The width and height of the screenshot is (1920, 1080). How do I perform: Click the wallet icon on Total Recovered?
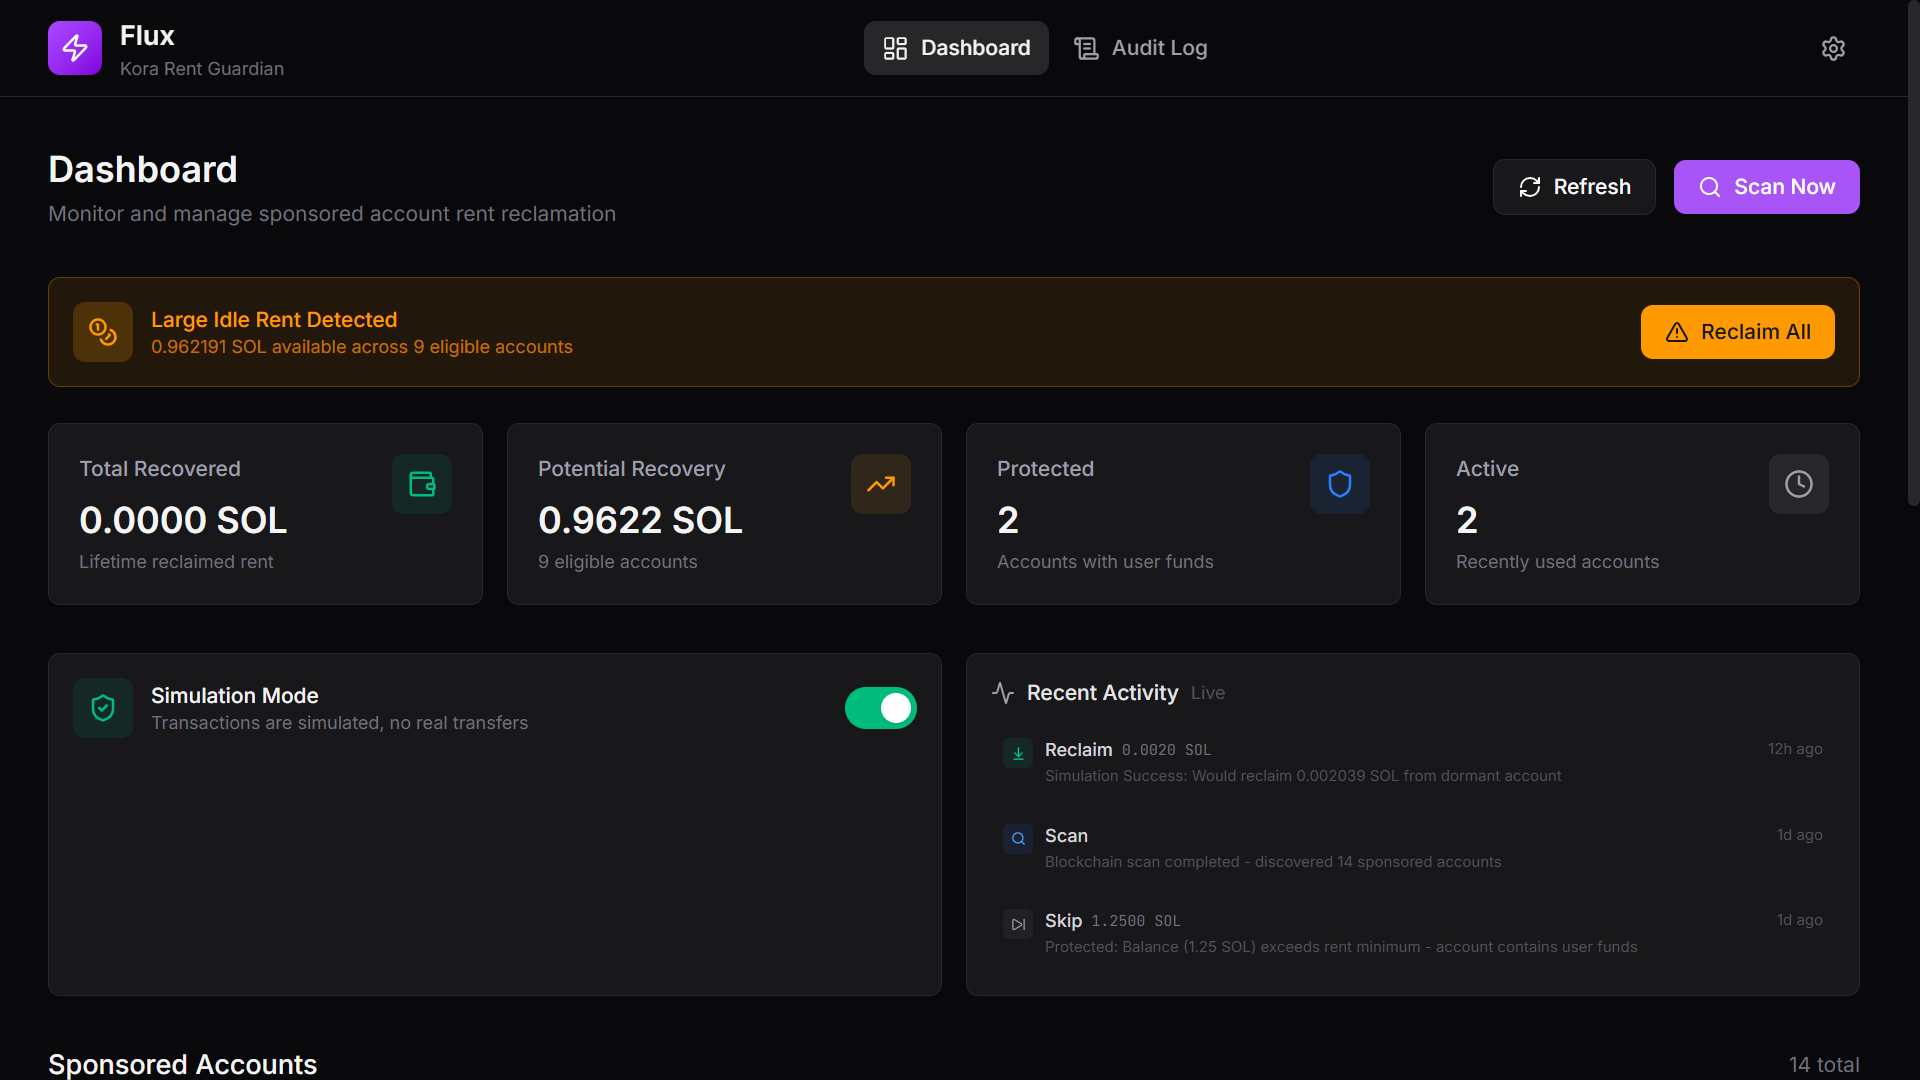click(x=422, y=484)
